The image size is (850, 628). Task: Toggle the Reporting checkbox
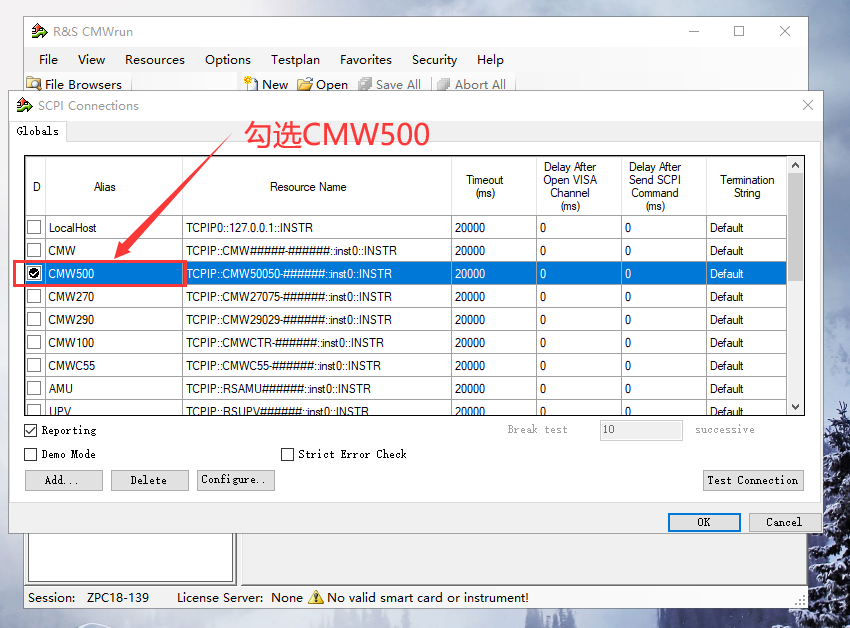point(31,431)
